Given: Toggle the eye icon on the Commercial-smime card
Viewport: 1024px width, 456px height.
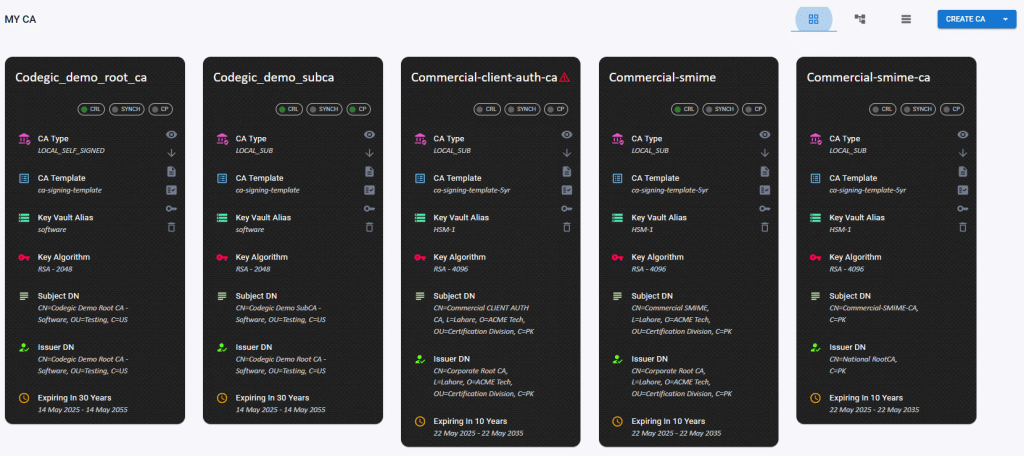Looking at the screenshot, I should [x=765, y=134].
